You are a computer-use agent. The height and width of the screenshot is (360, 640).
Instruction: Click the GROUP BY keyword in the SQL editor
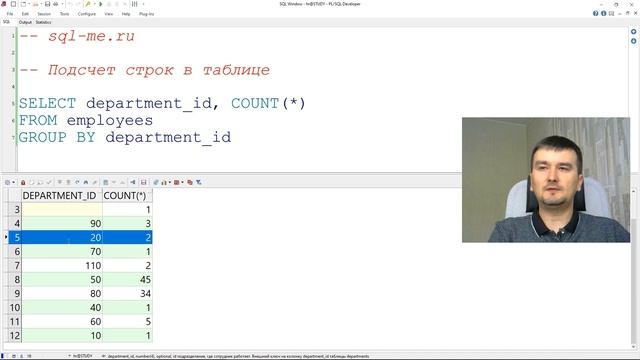[57, 137]
